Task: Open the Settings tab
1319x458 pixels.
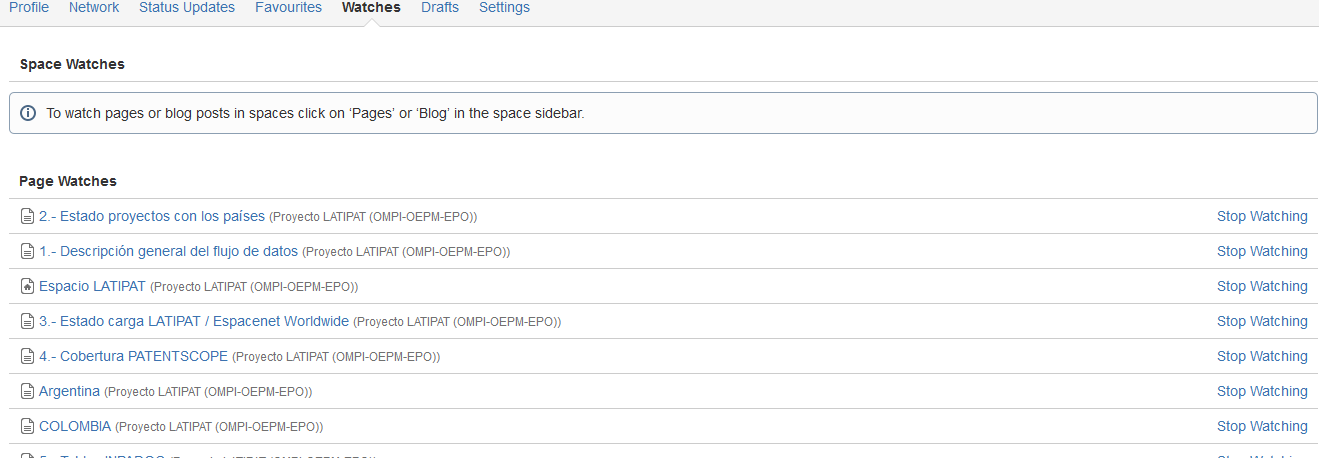Action: [x=504, y=8]
